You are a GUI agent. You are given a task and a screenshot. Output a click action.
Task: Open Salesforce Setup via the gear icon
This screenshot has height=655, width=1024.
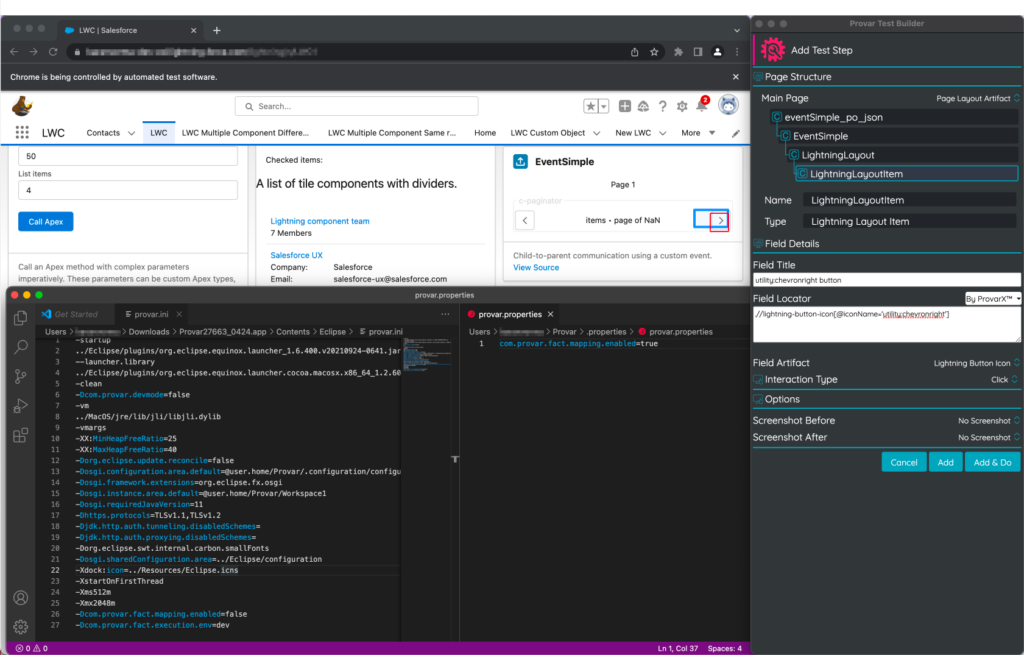tap(682, 106)
